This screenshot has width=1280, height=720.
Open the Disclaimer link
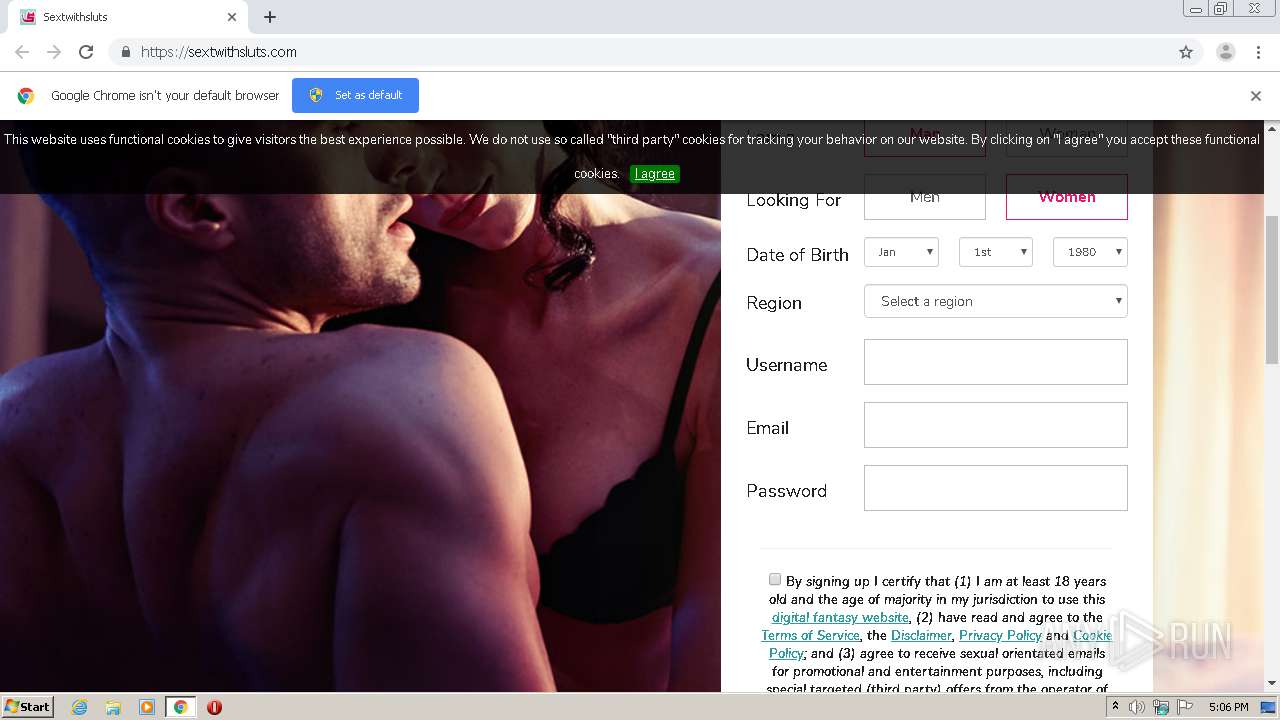pyautogui.click(x=921, y=635)
